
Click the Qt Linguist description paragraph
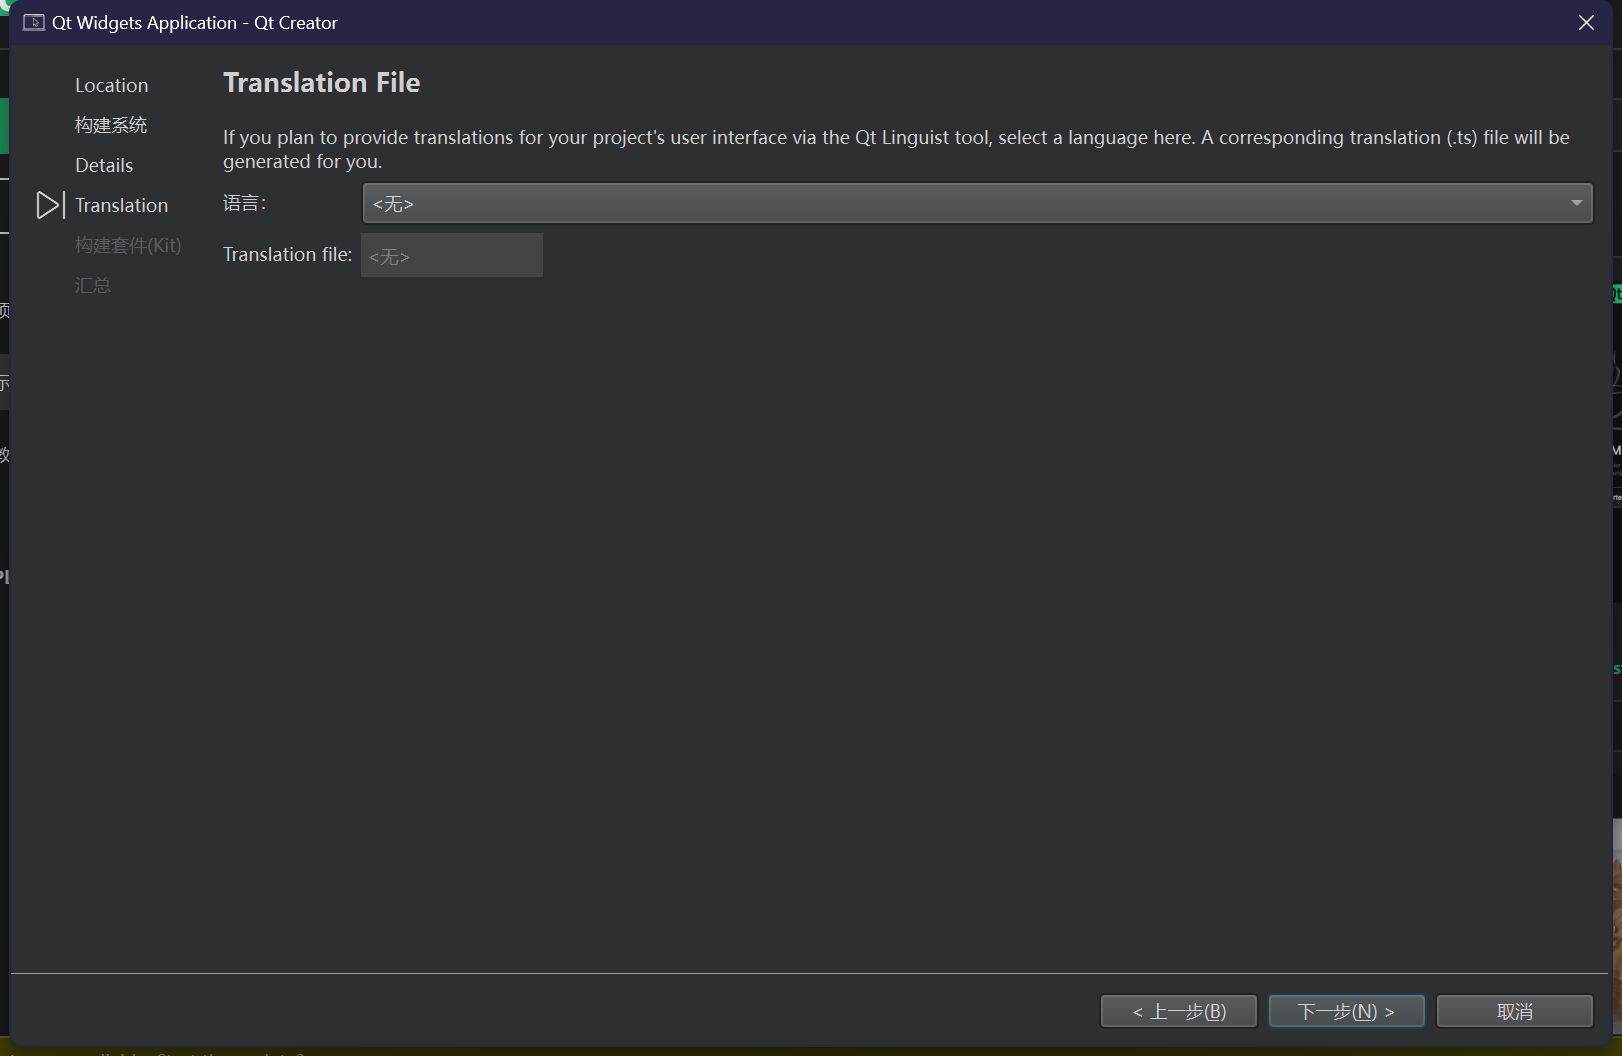pos(896,149)
